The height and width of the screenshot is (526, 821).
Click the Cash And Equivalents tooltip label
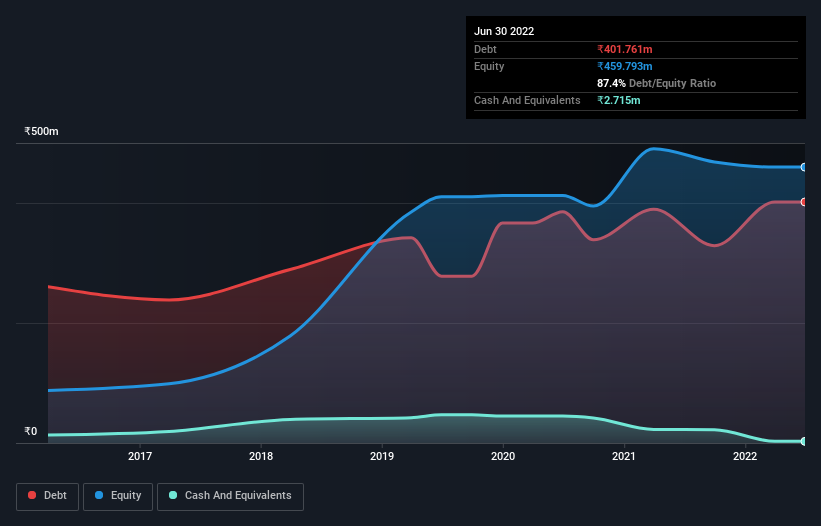point(527,100)
